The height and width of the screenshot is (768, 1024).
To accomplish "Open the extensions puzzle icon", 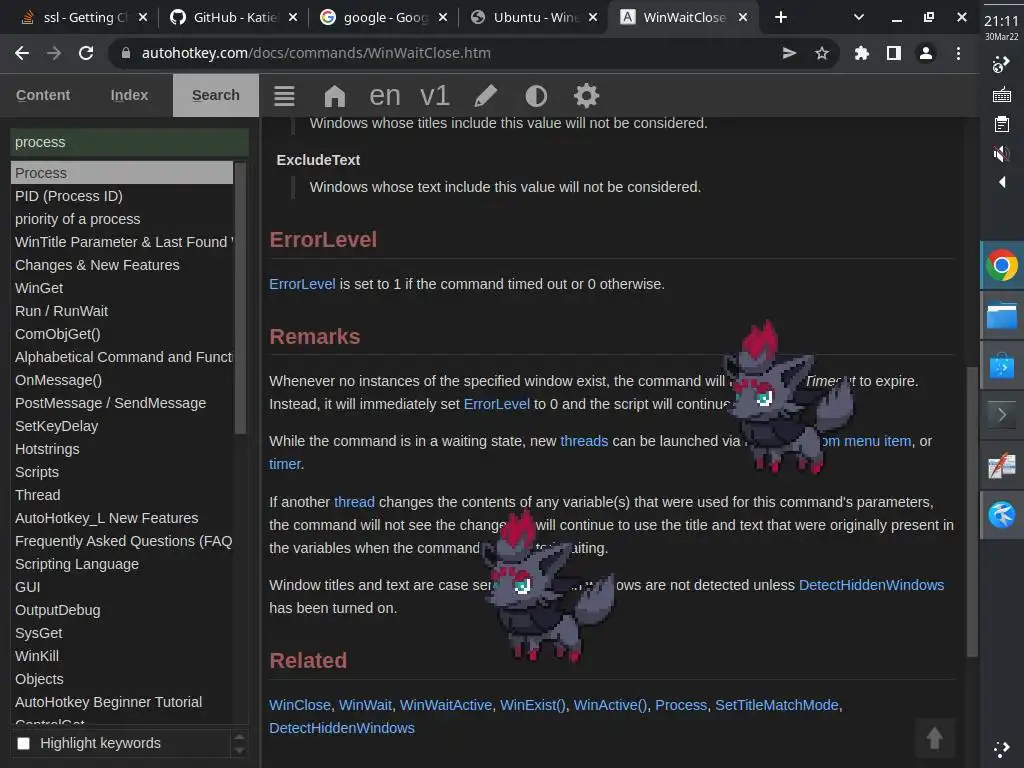I will 861,53.
